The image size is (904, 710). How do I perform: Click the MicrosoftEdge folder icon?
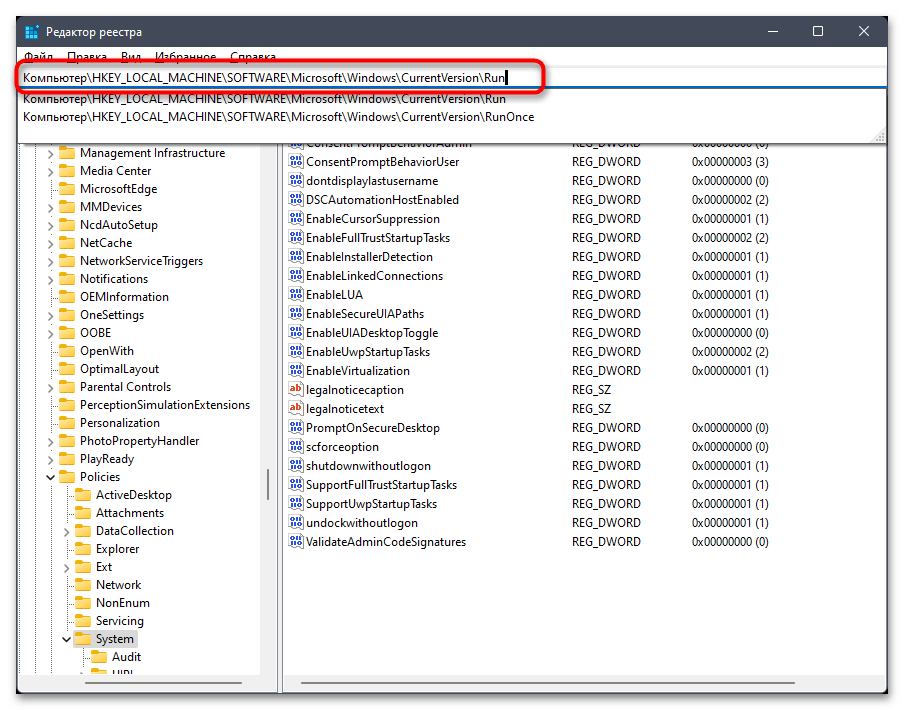click(67, 189)
